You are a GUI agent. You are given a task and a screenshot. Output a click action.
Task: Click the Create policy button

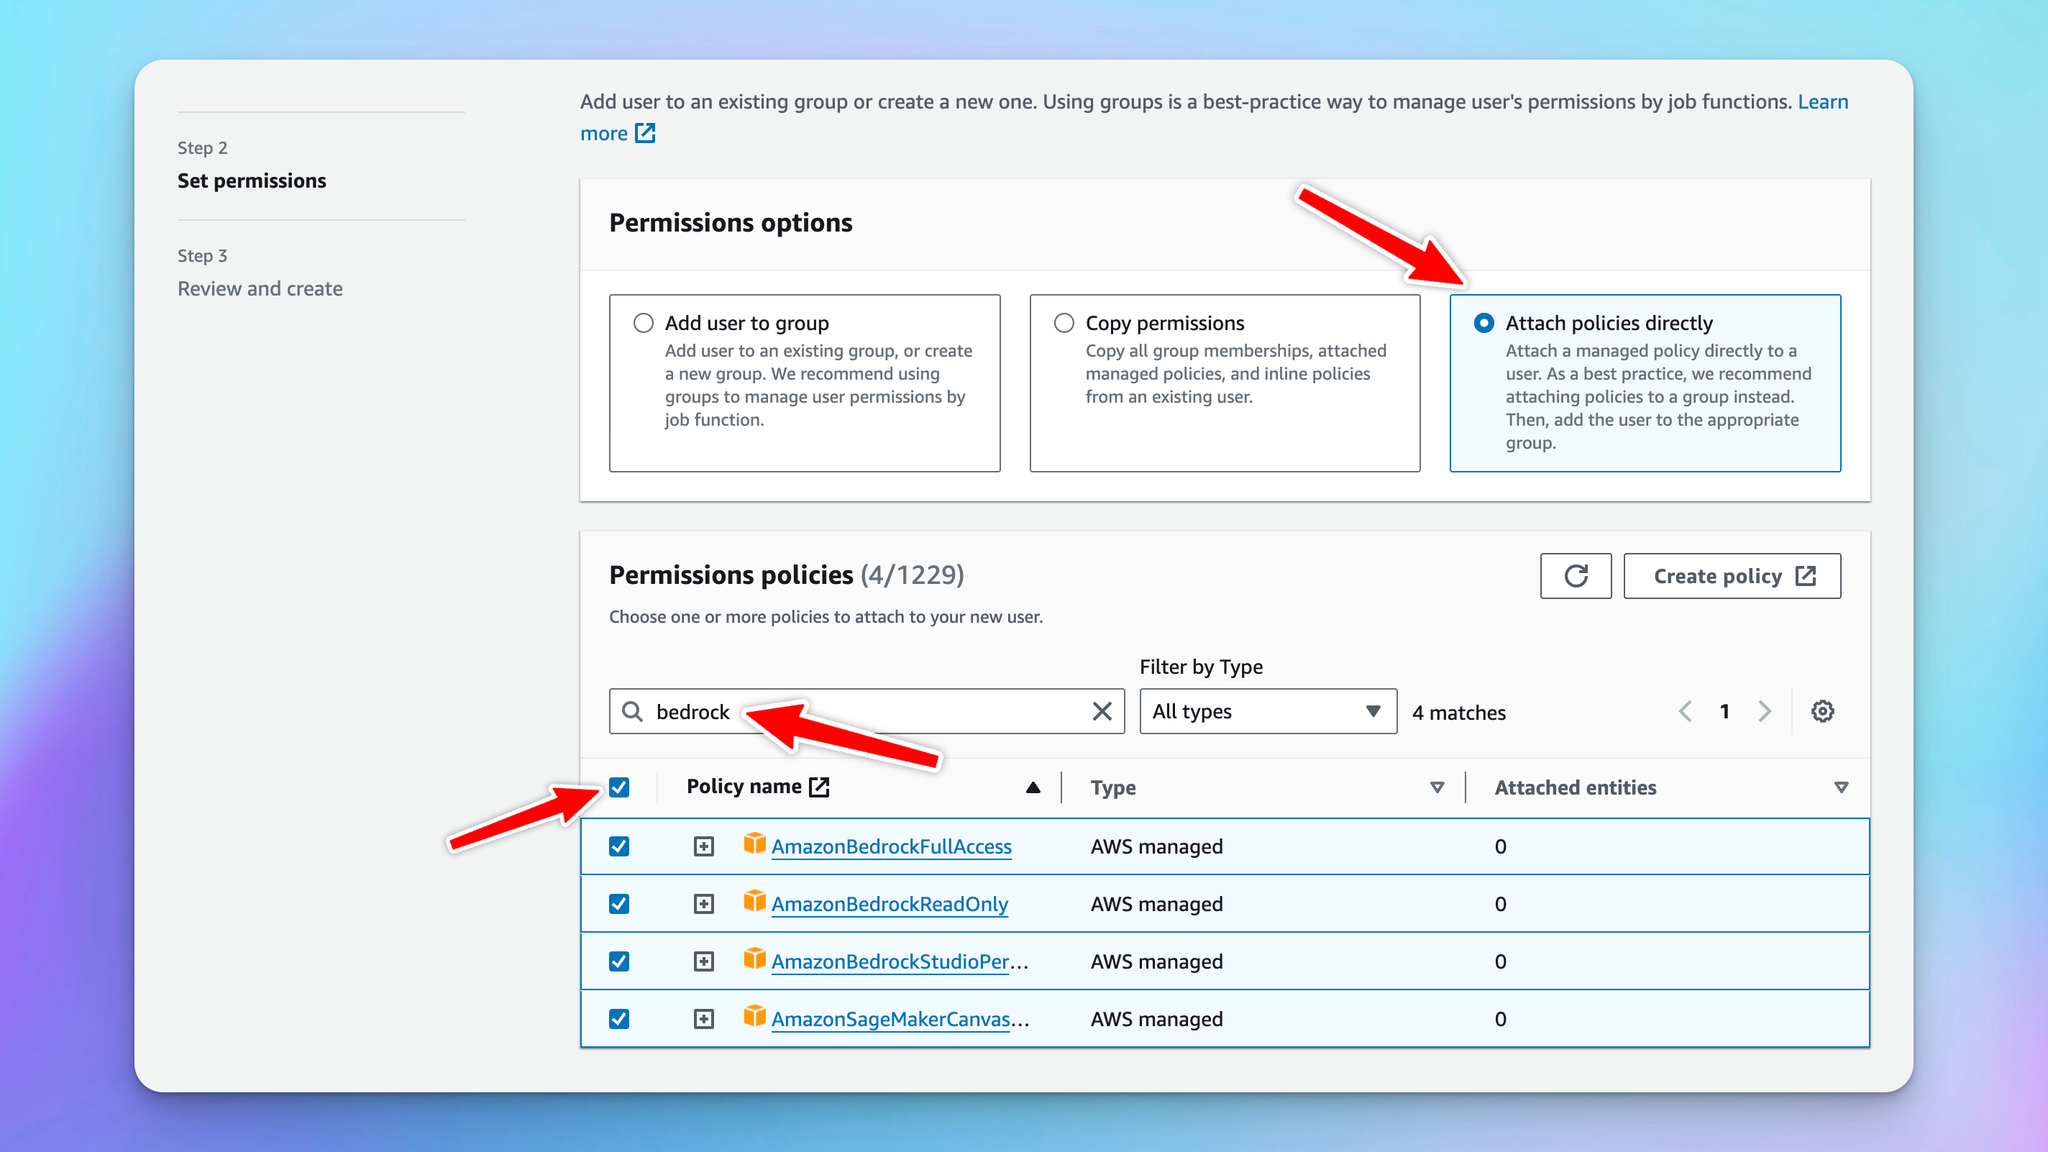click(1732, 576)
